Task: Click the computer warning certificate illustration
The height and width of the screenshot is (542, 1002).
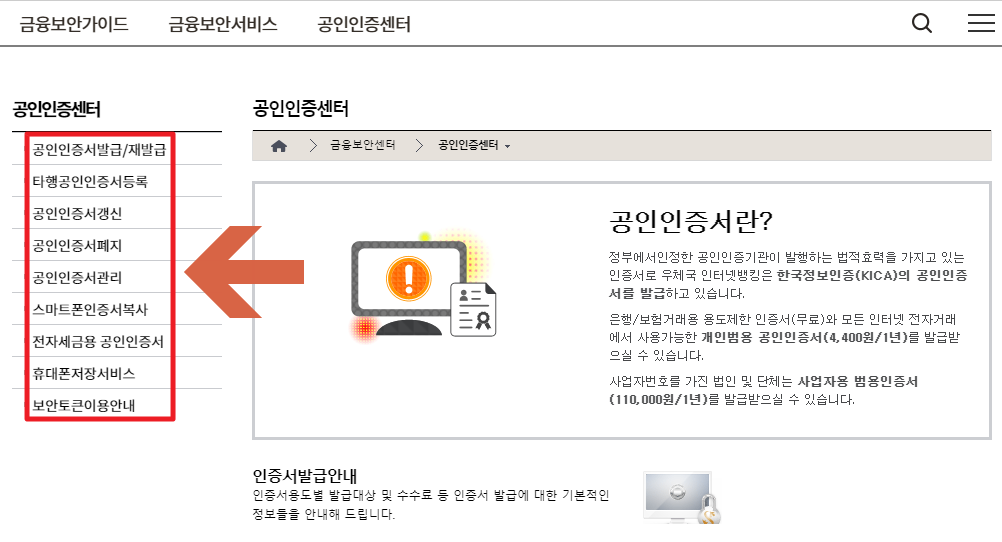Action: (424, 287)
